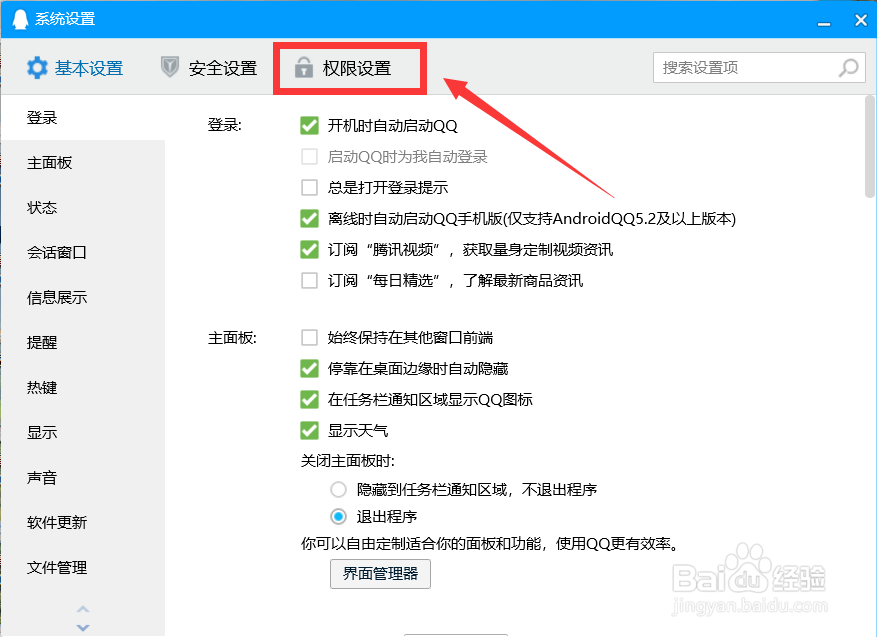
Task: Click the 主面板: section label
Action: [232, 338]
